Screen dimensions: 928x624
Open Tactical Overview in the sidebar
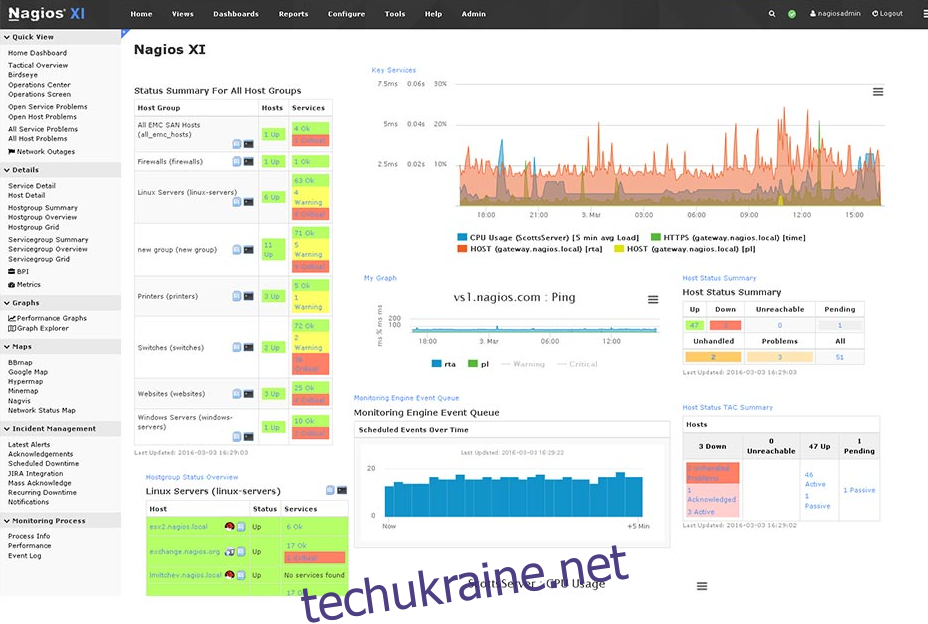tap(38, 66)
